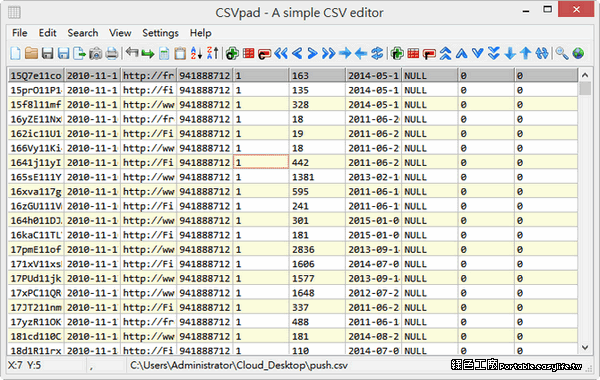Click the clipboard paste icon
The width and height of the screenshot is (600, 380).
click(x=180, y=53)
